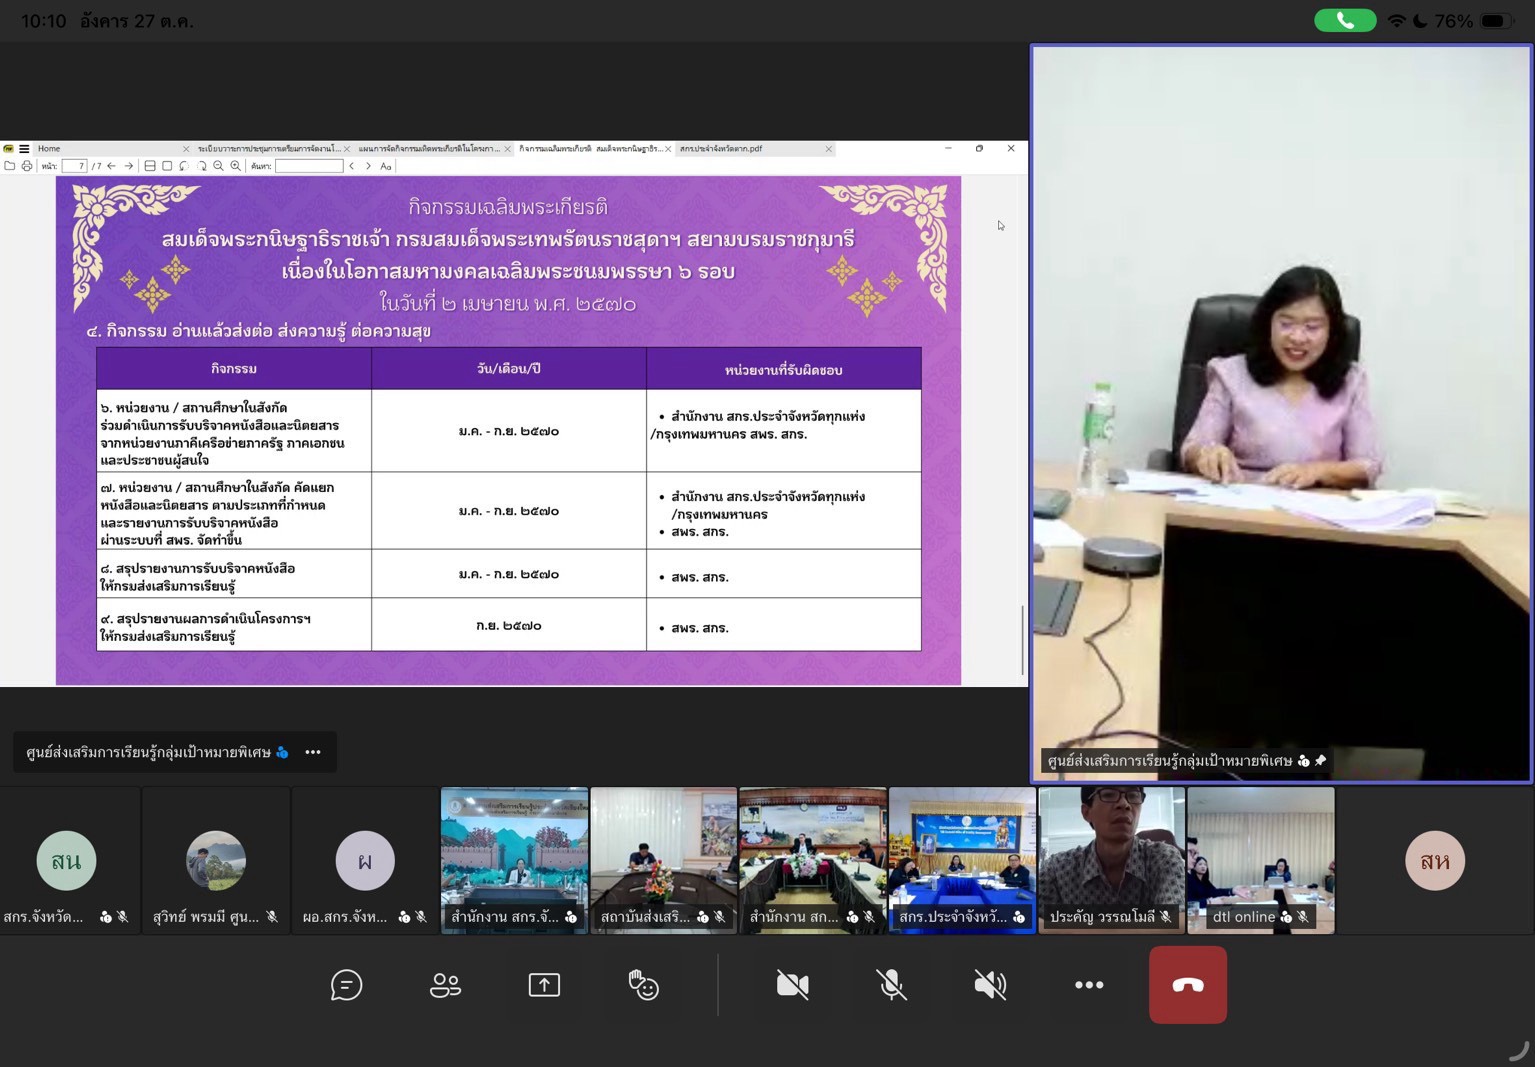Toggle the speaker audio icon
Screen dimensions: 1535x1067
point(990,985)
